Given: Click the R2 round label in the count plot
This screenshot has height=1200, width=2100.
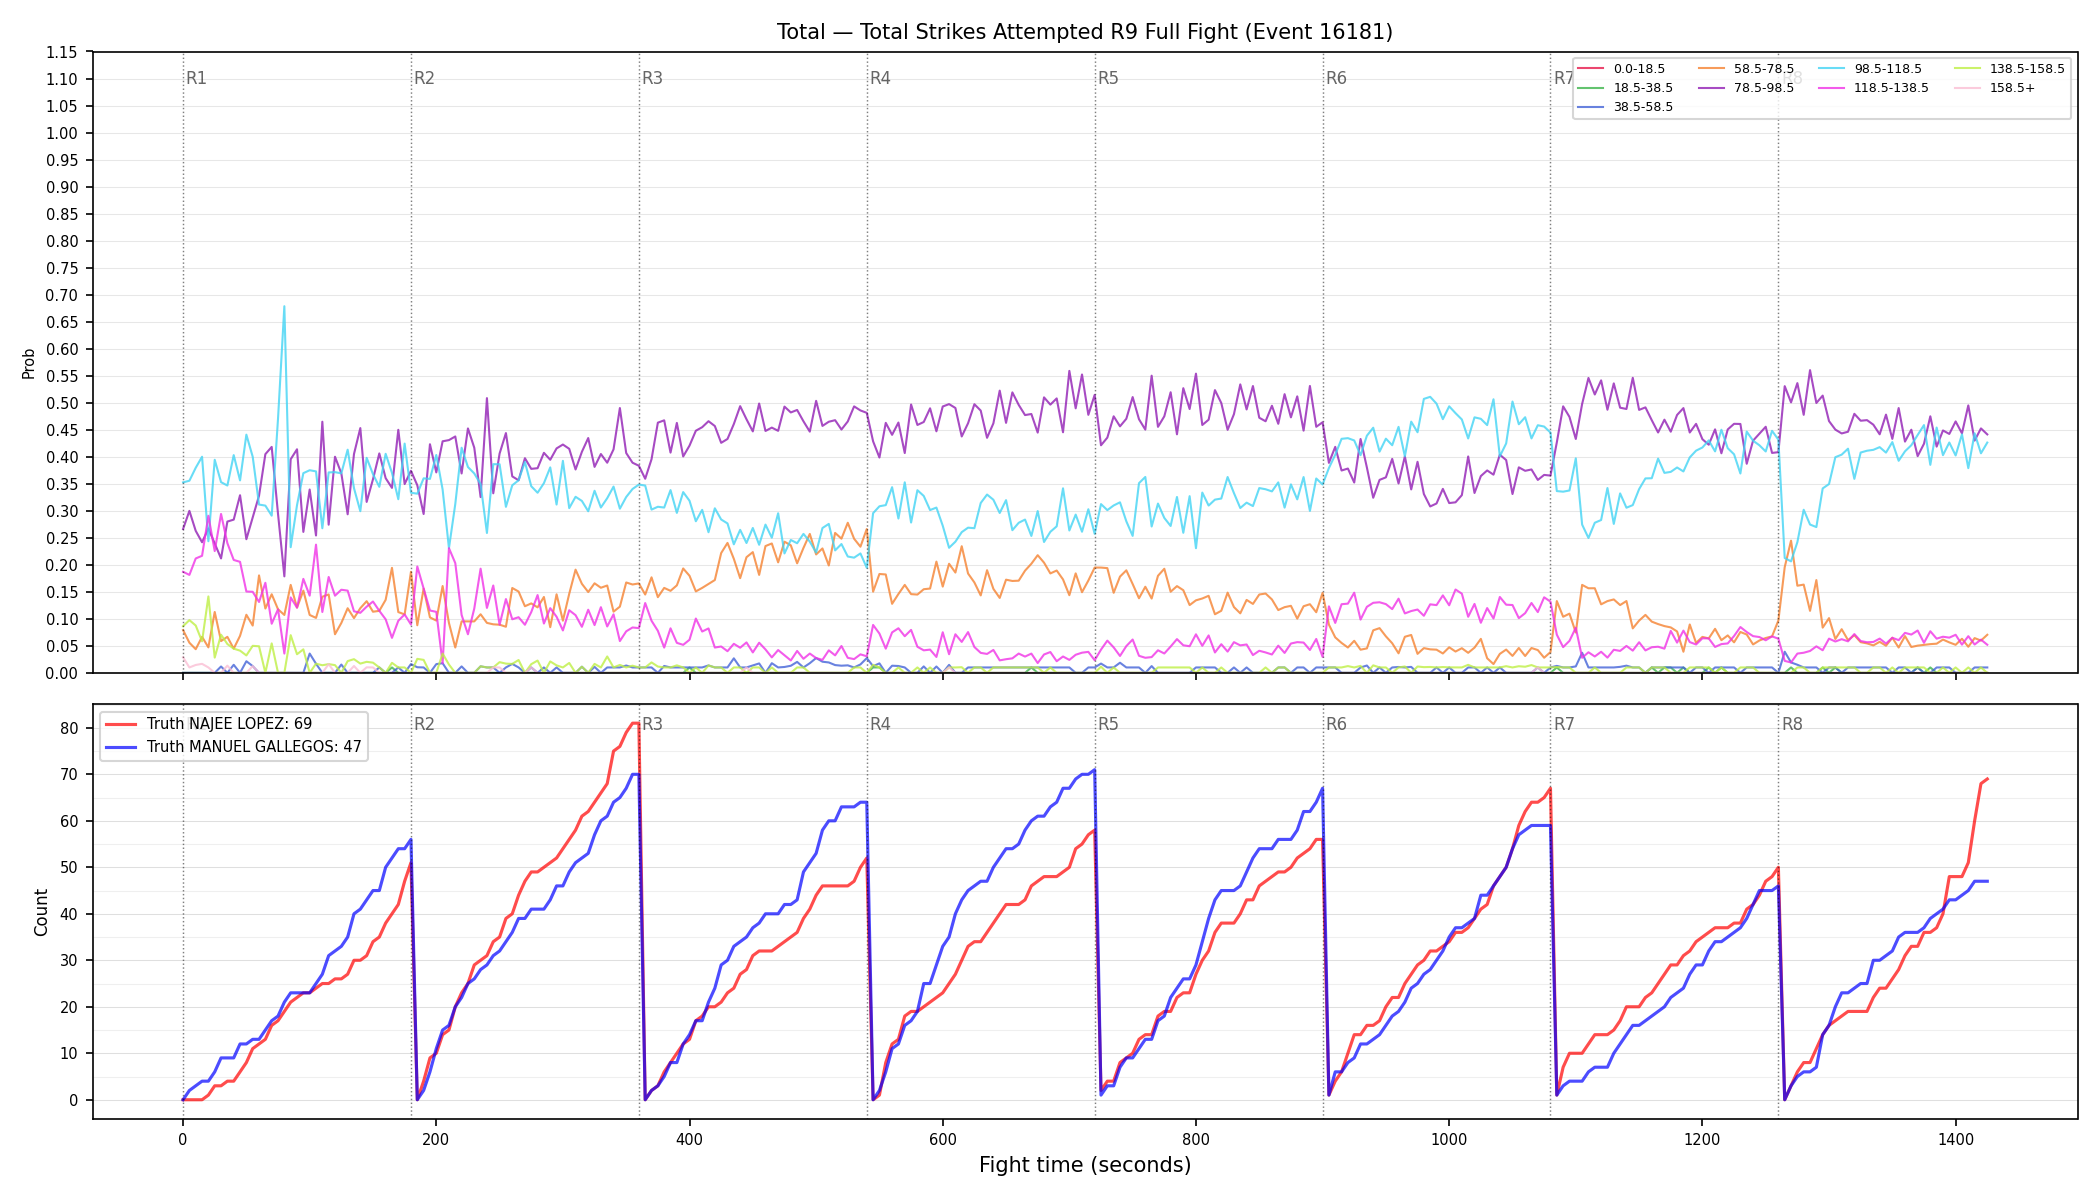Looking at the screenshot, I should click(424, 724).
